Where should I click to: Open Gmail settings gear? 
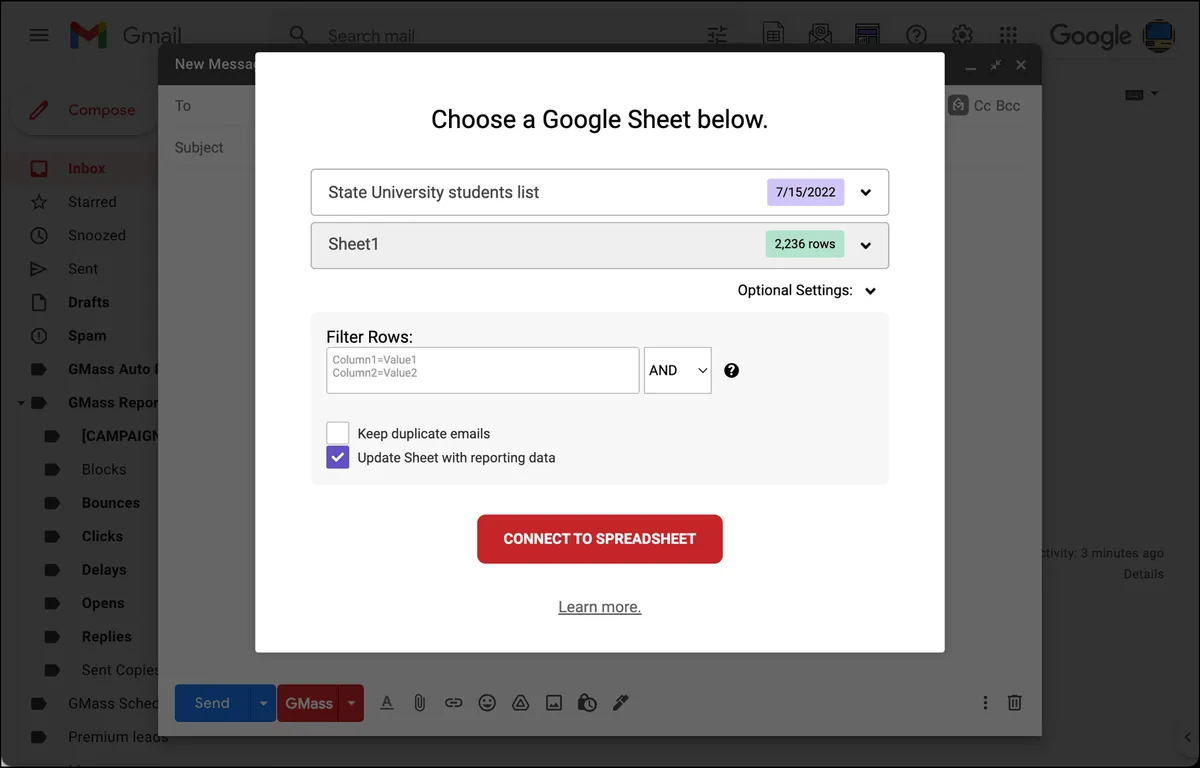click(962, 35)
